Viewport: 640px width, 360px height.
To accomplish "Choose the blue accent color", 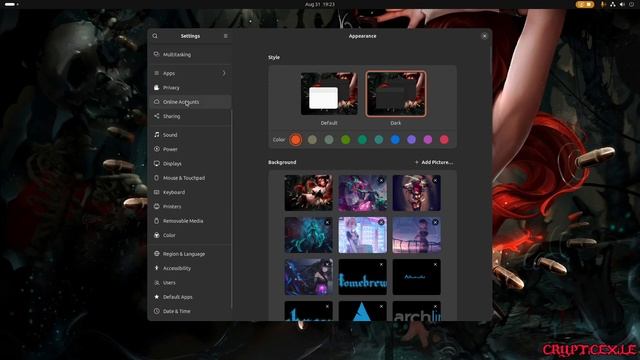I will point(395,140).
